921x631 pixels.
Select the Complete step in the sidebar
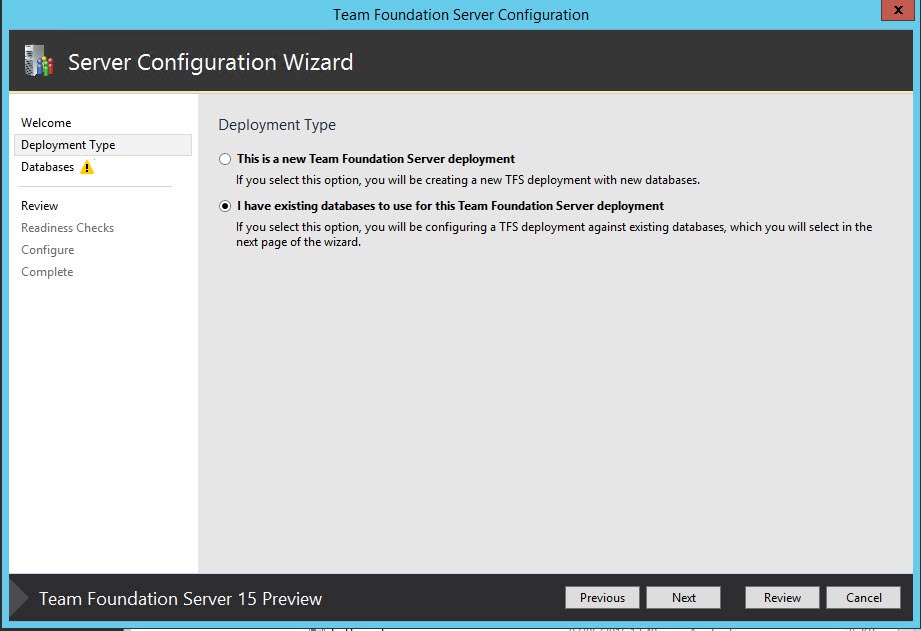[47, 272]
